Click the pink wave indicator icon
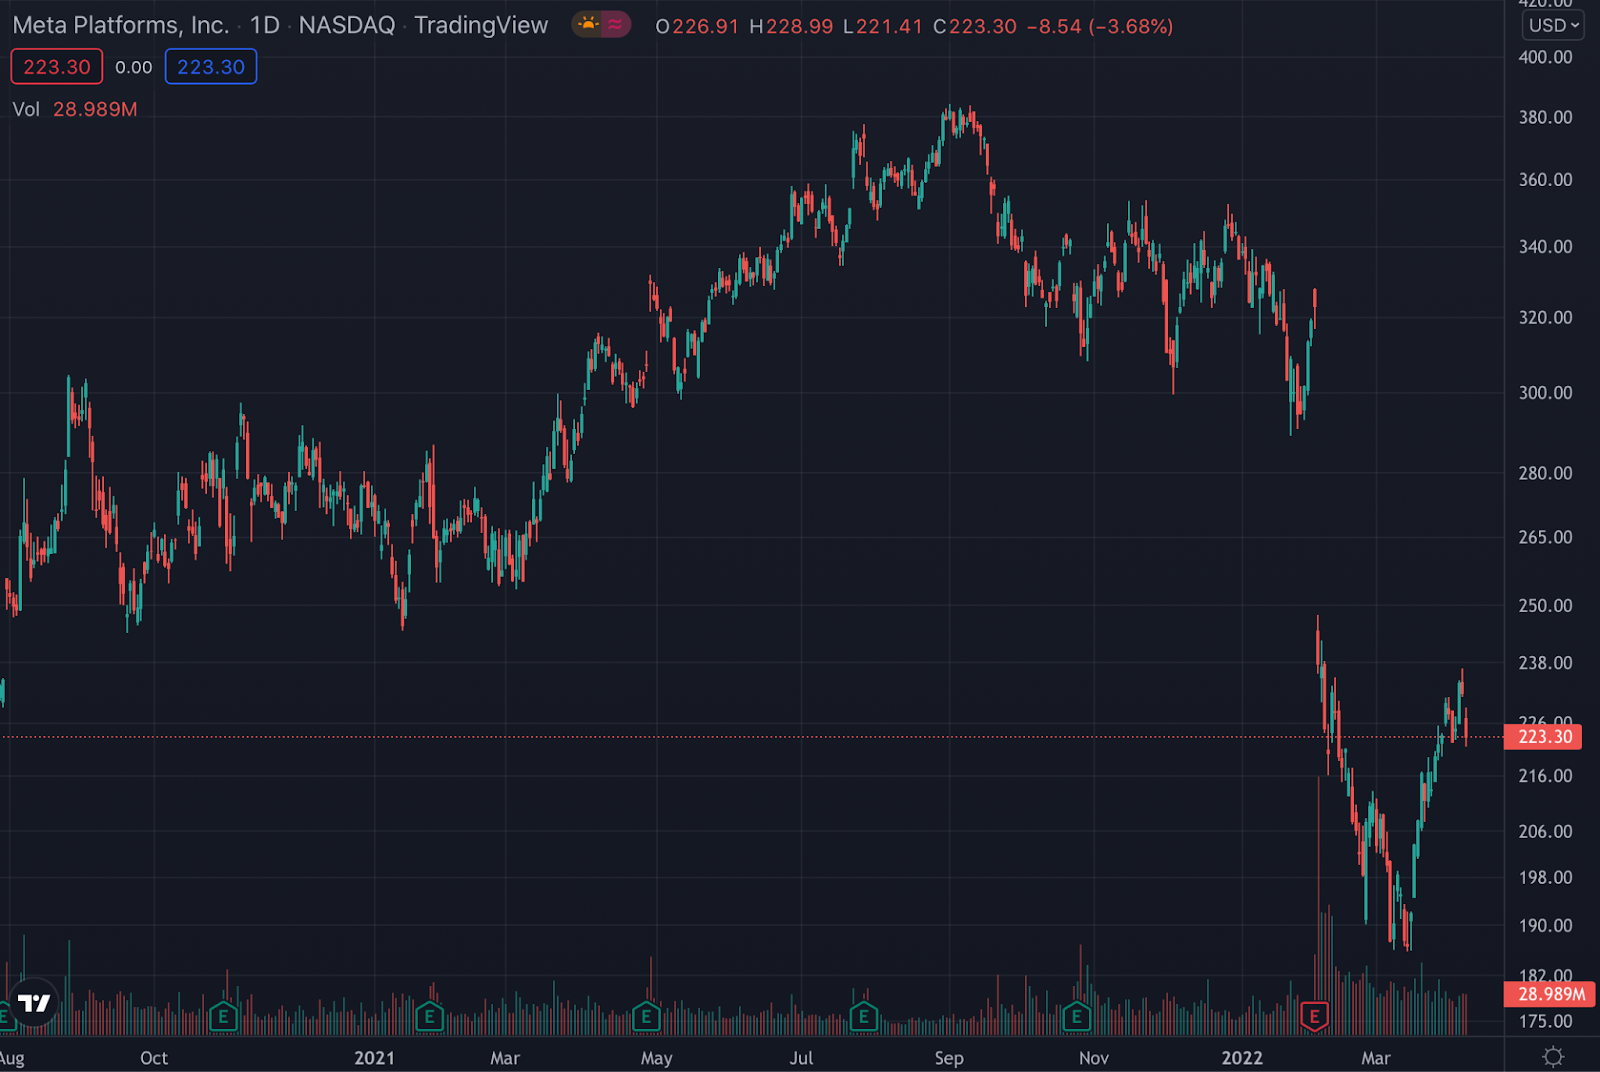This screenshot has height=1072, width=1600. click(615, 25)
